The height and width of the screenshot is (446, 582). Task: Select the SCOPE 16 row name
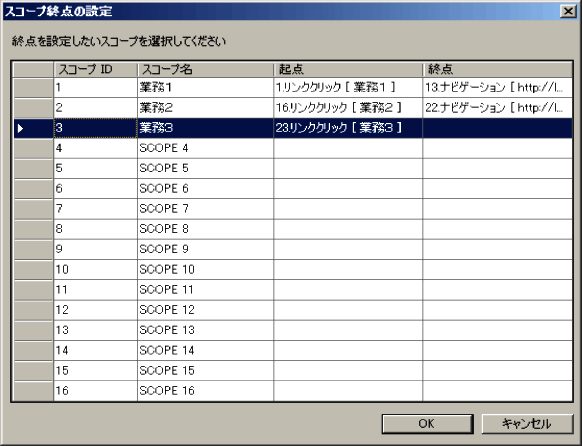click(x=206, y=391)
